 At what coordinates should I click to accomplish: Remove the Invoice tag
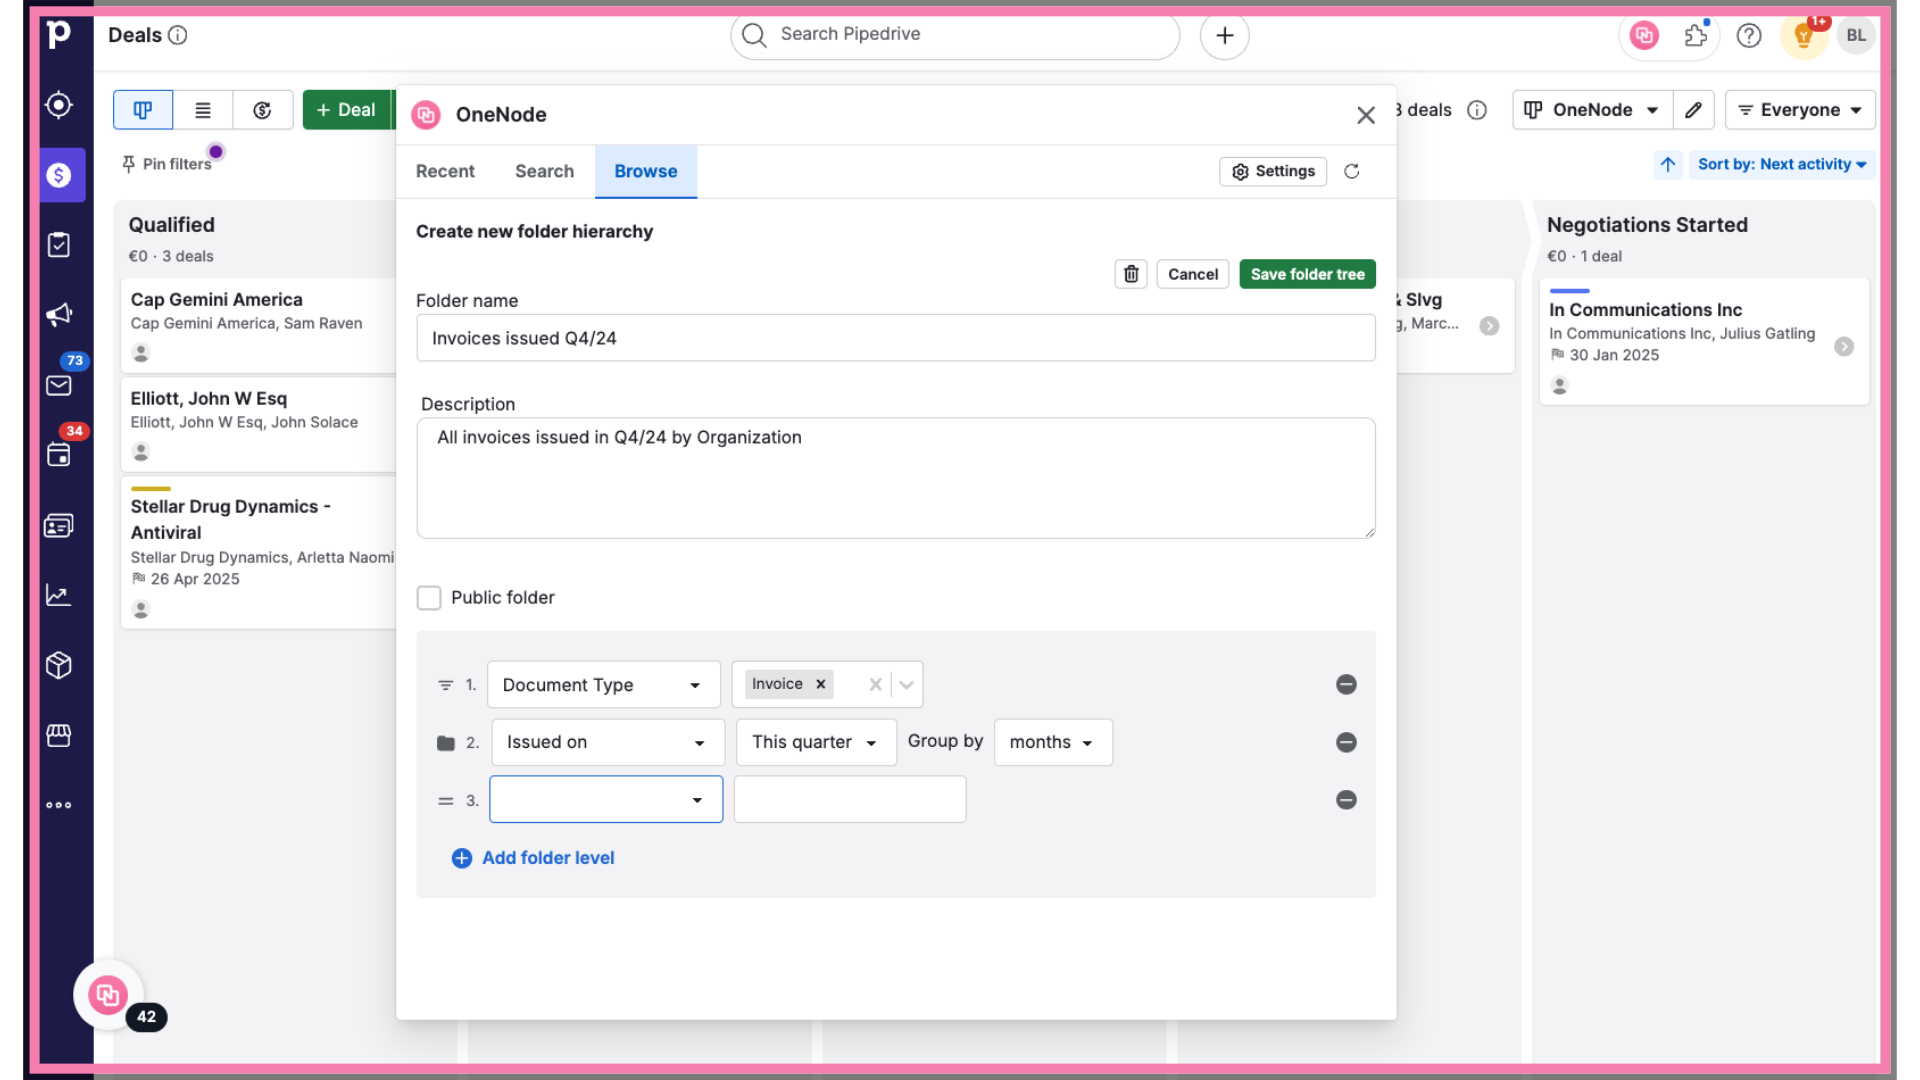[821, 684]
